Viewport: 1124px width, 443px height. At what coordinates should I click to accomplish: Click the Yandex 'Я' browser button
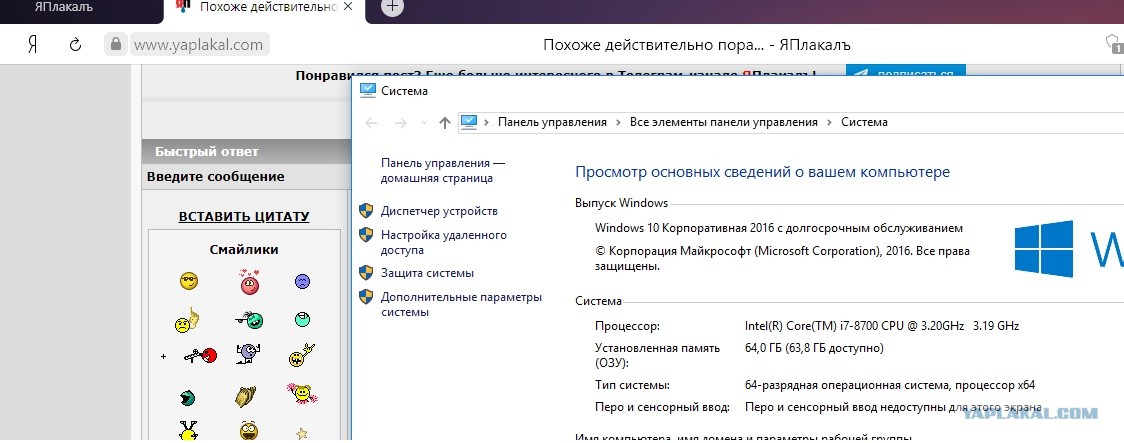click(32, 44)
